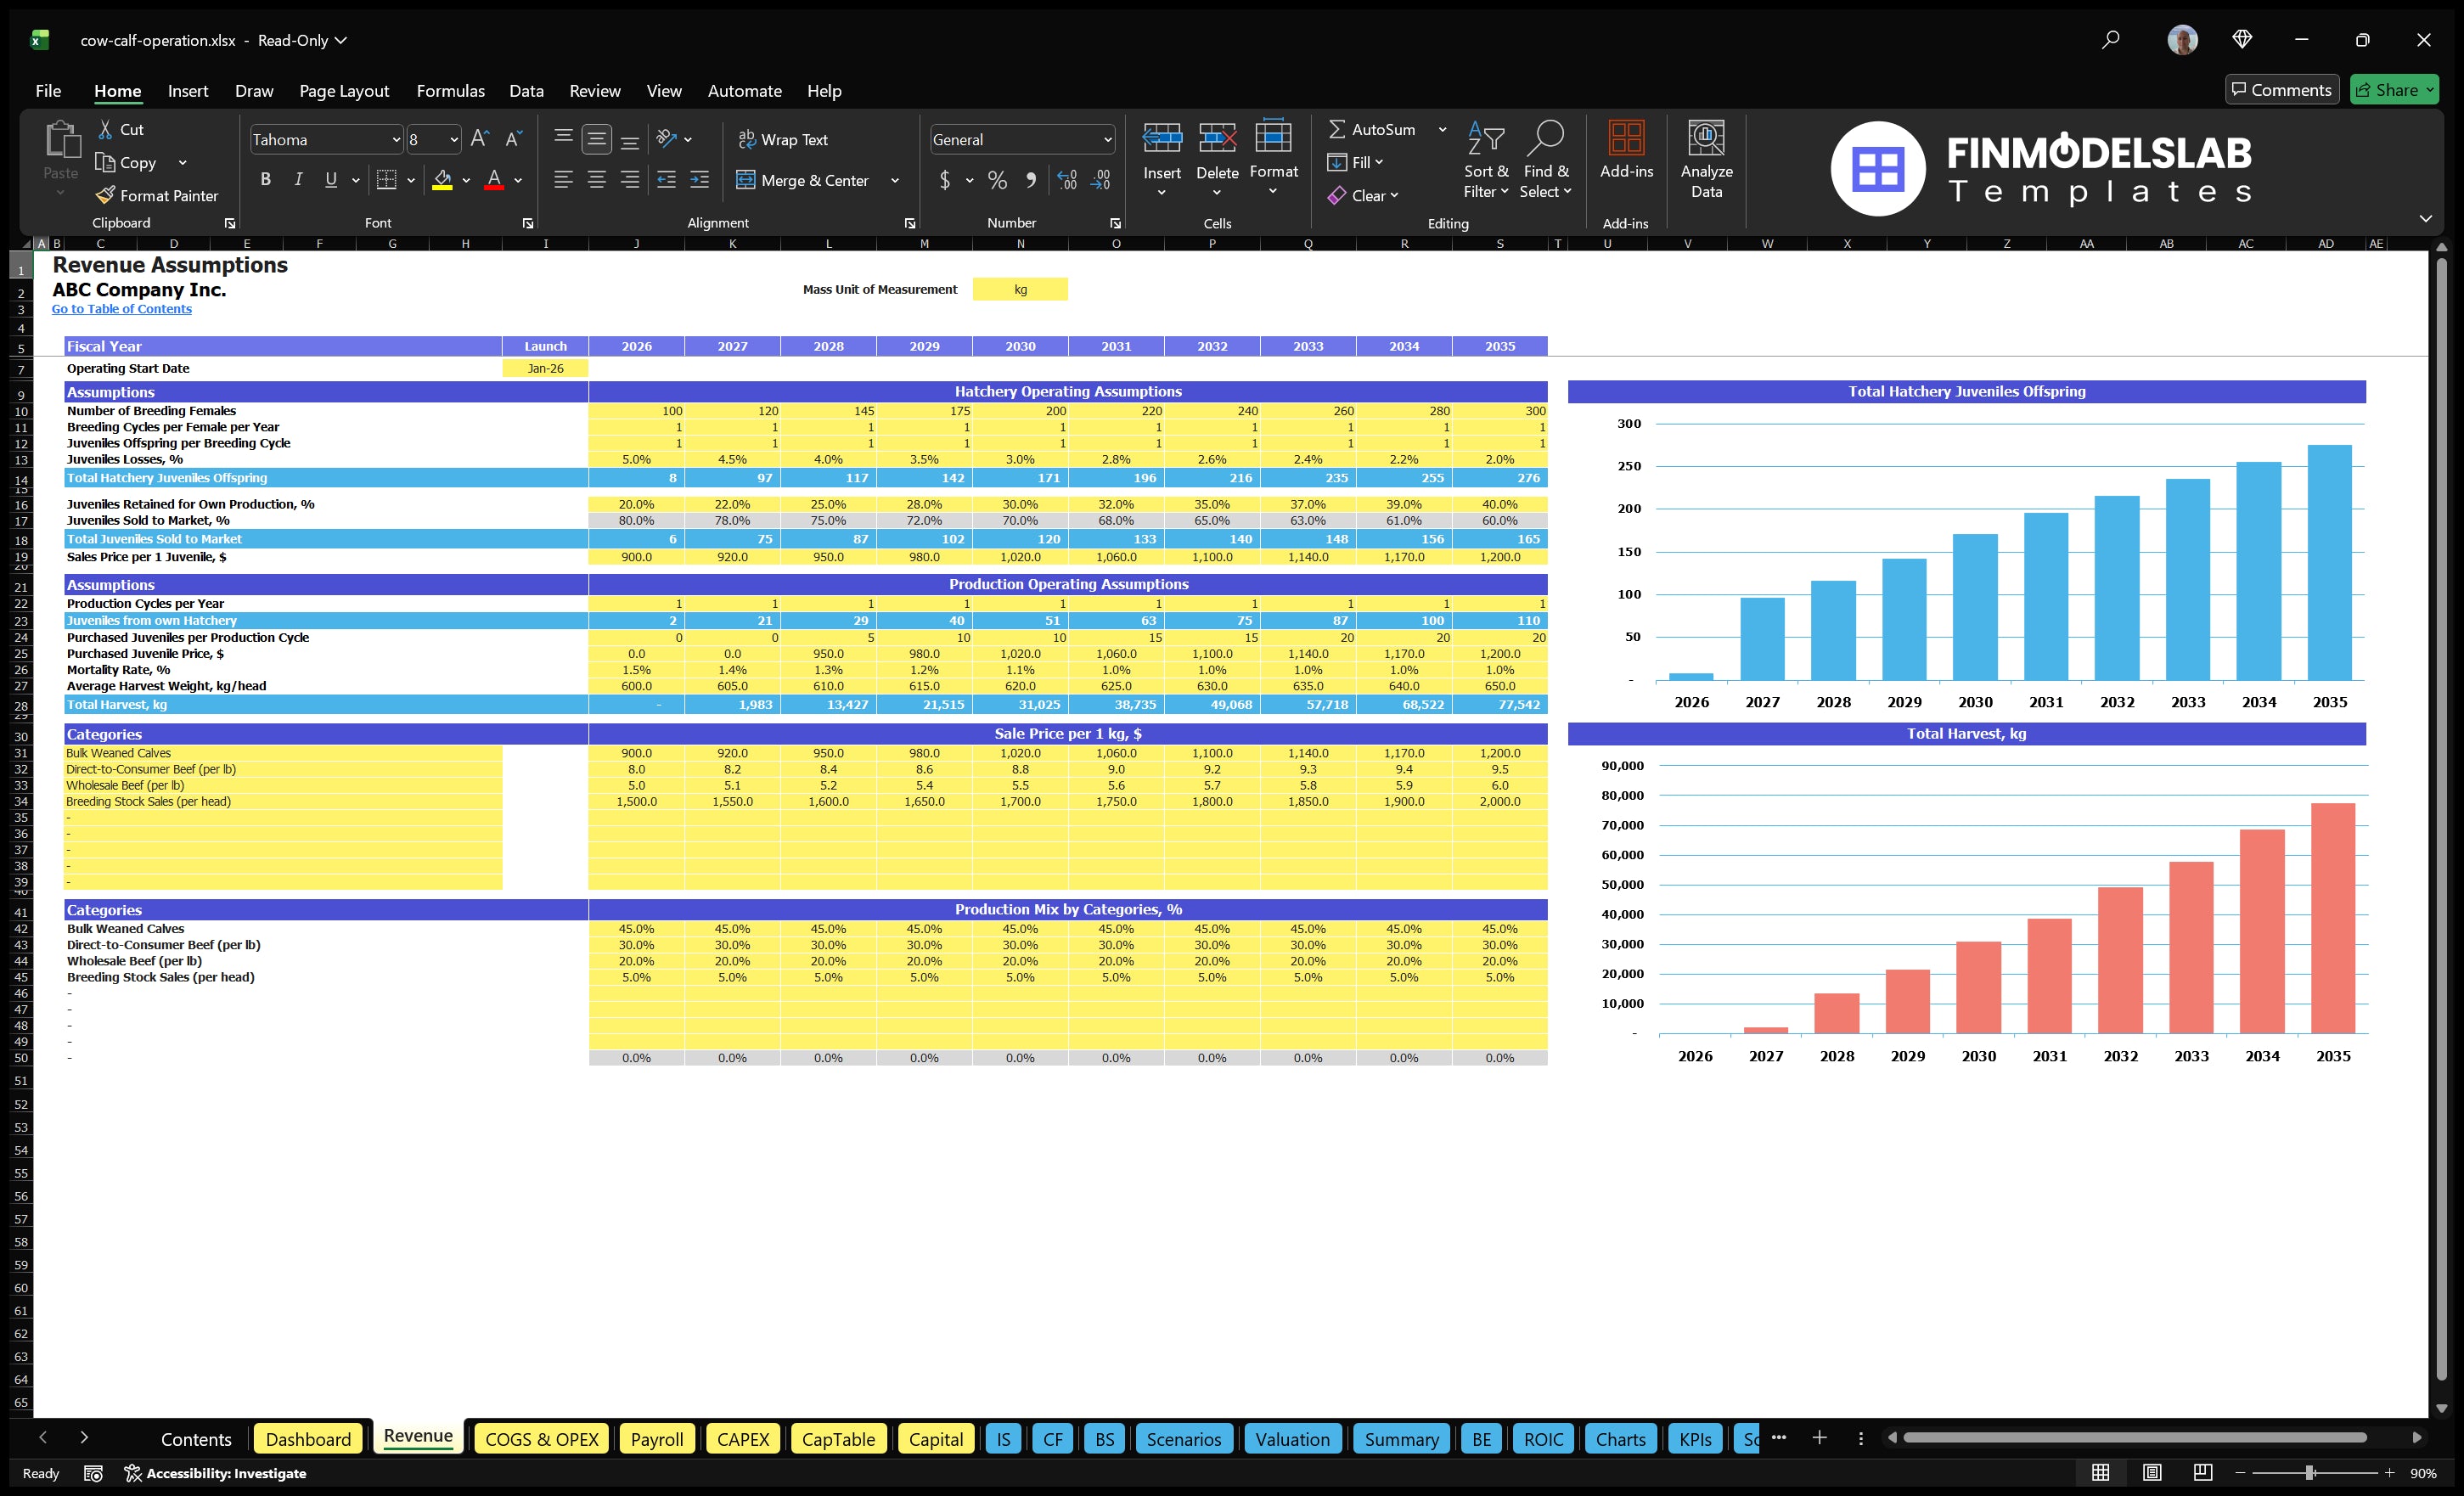Click Find & Select
The image size is (2464, 1496).
tap(1545, 160)
